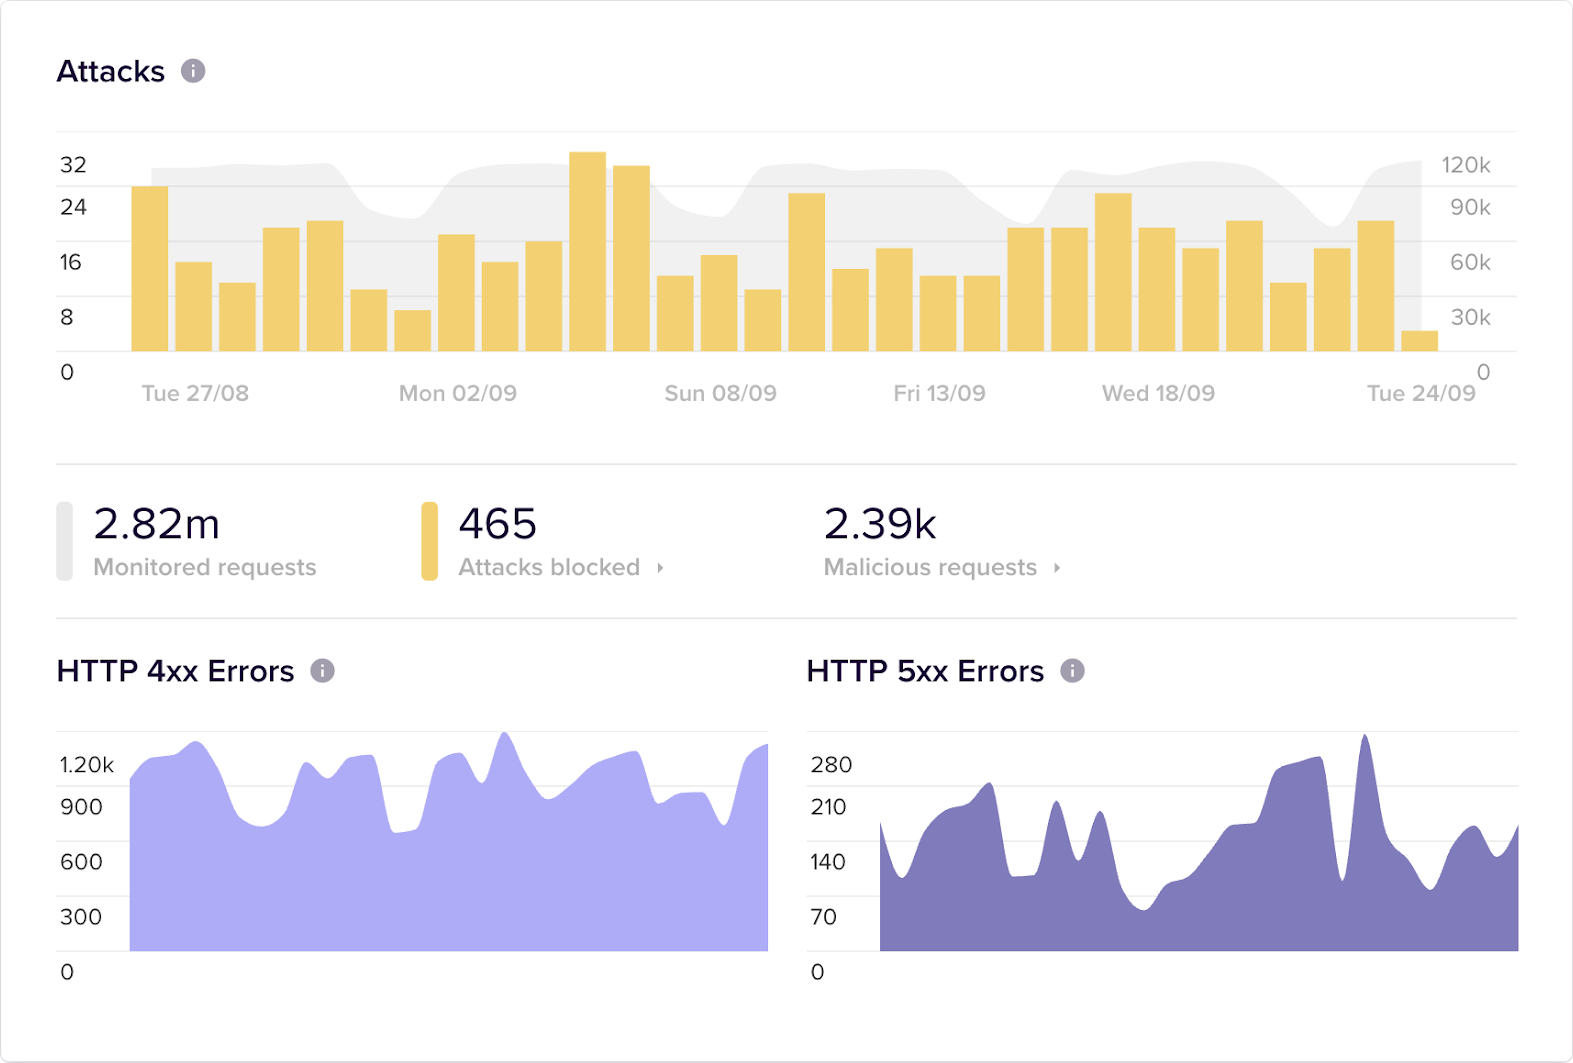The height and width of the screenshot is (1063, 1573).
Task: Expand the arrow beside Malicious requests
Action: (1057, 568)
